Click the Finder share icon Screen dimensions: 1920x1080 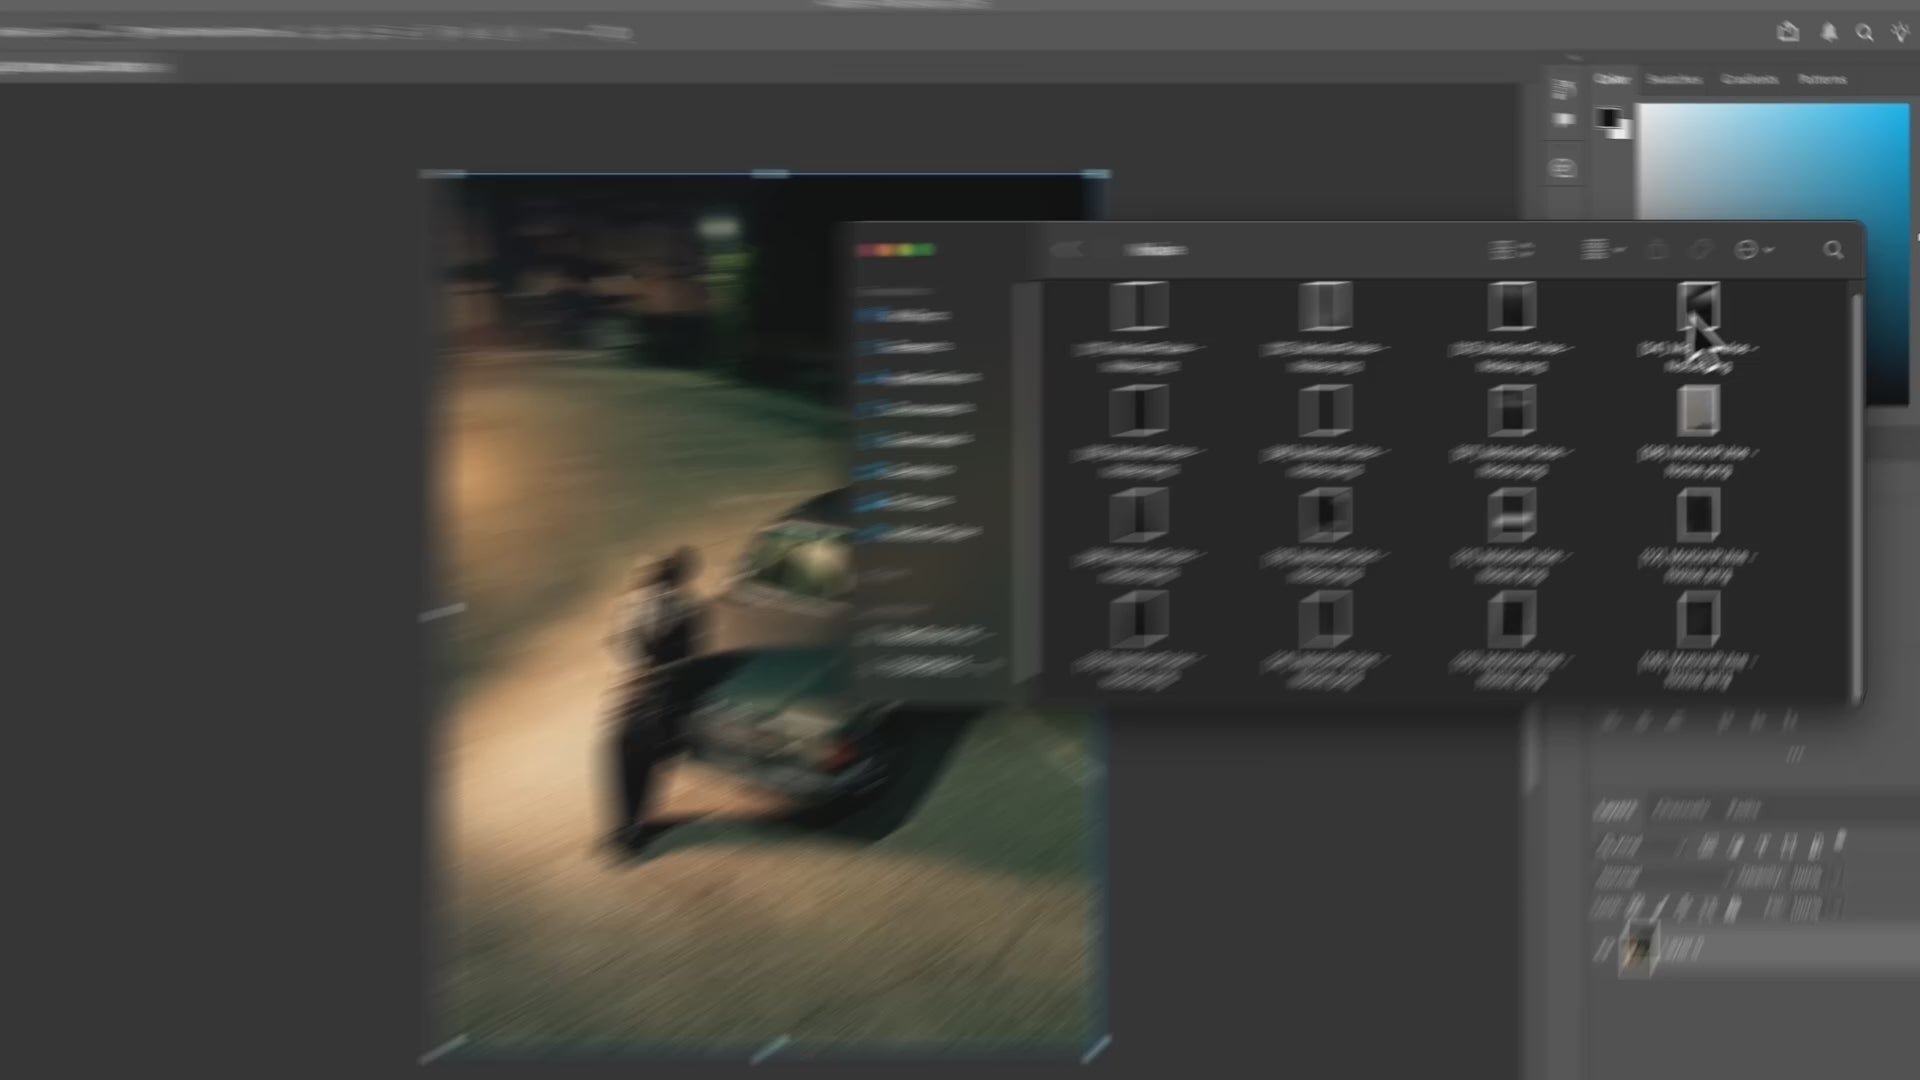pos(1657,250)
